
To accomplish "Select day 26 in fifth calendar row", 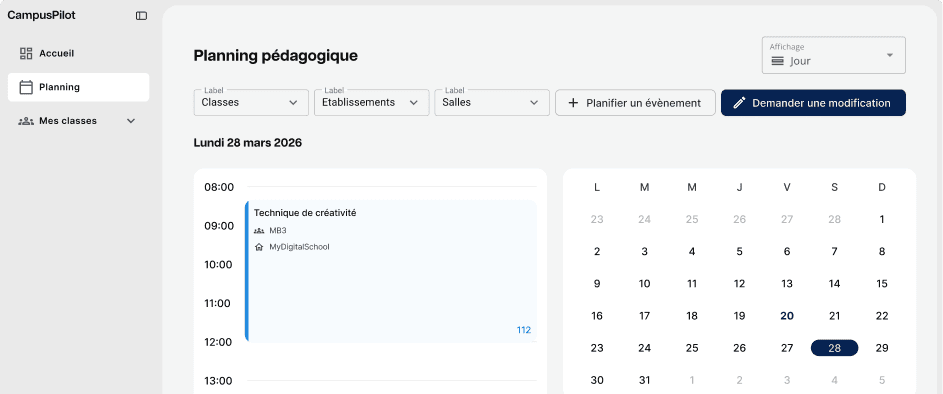I will pyautogui.click(x=739, y=348).
